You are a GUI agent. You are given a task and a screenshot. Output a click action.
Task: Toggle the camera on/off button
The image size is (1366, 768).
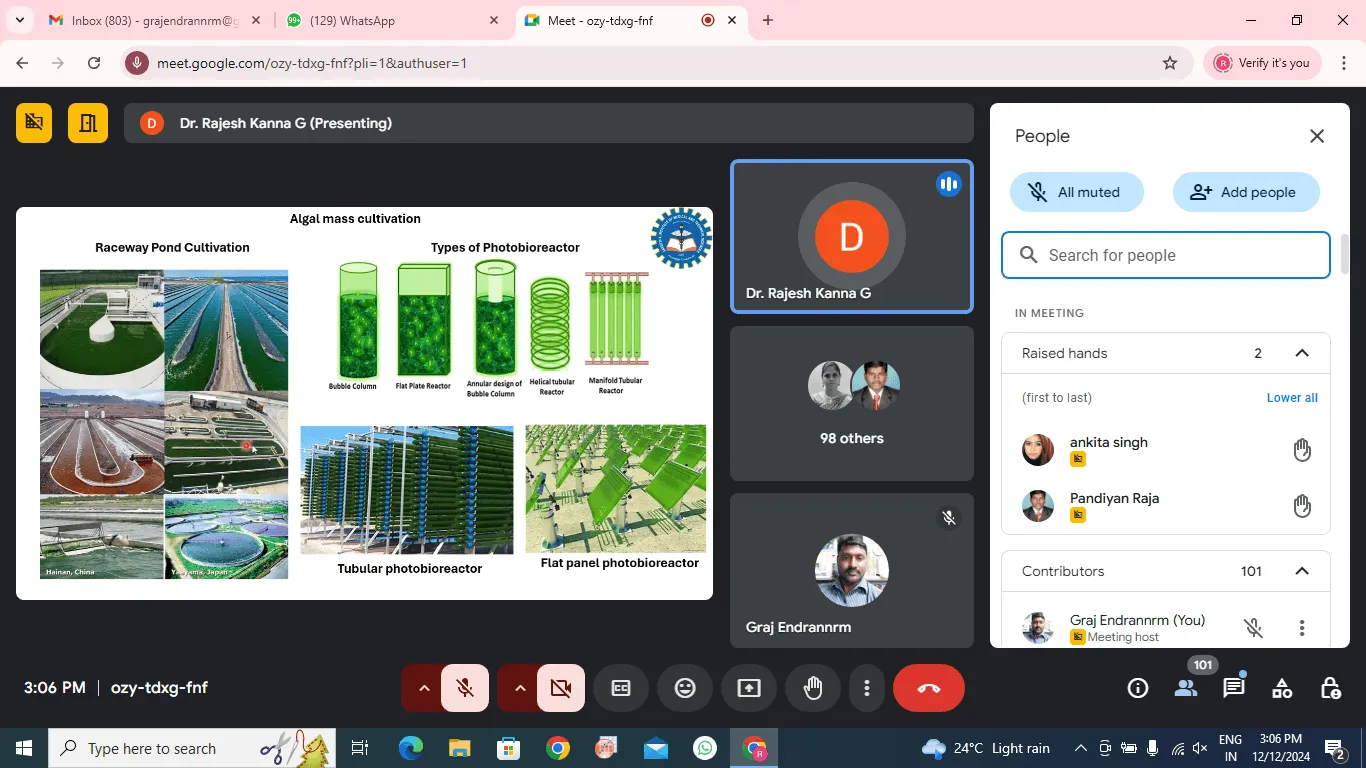click(561, 688)
